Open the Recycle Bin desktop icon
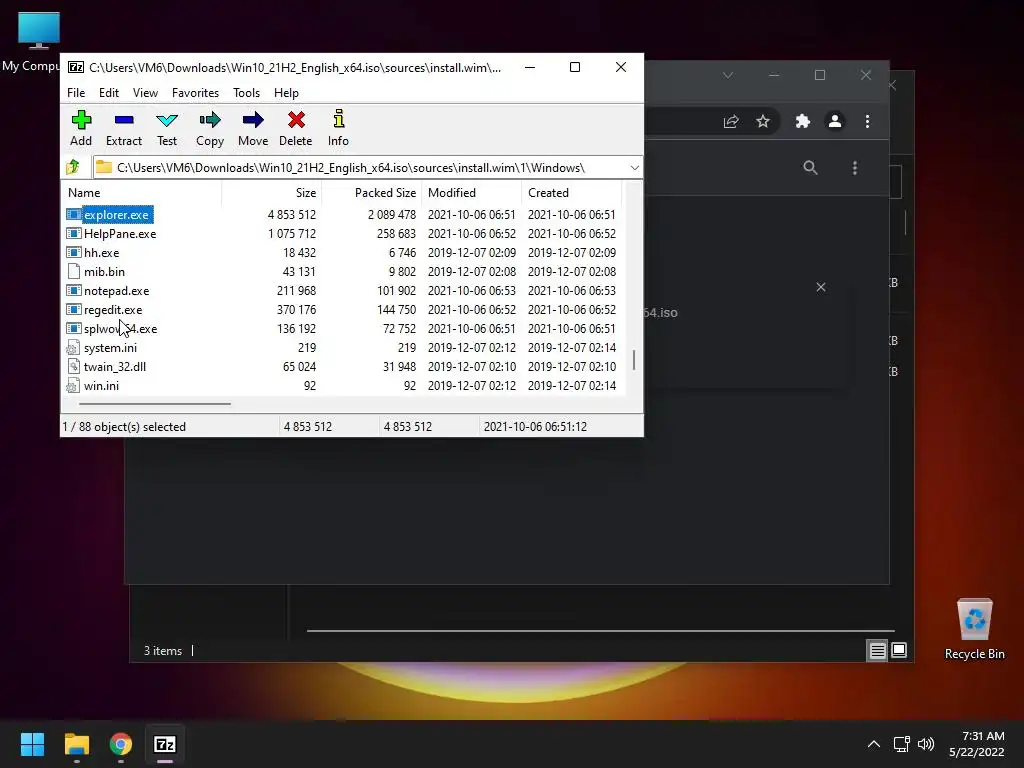Viewport: 1024px width, 768px height. [974, 628]
